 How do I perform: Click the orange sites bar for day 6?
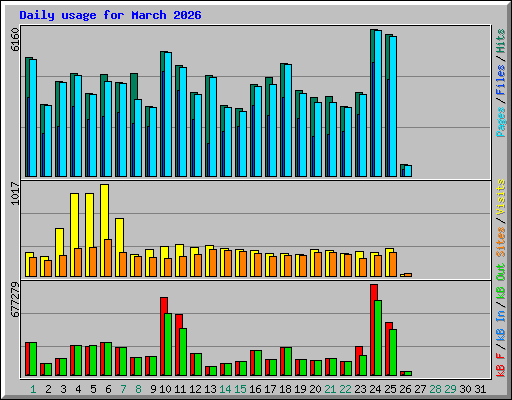(x=108, y=258)
